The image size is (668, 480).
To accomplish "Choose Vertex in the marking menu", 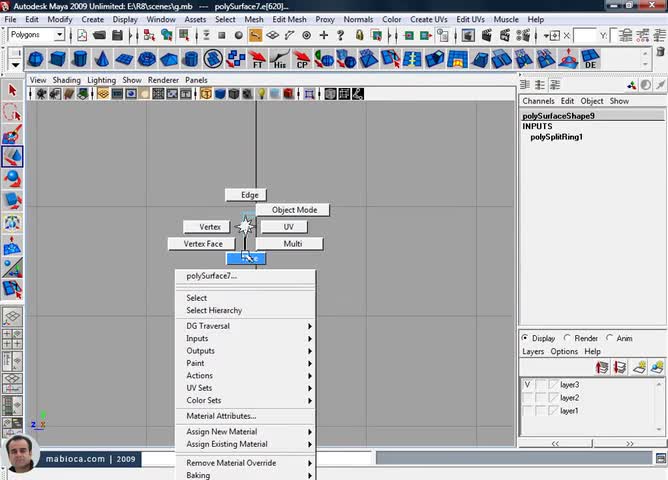I will [207, 227].
